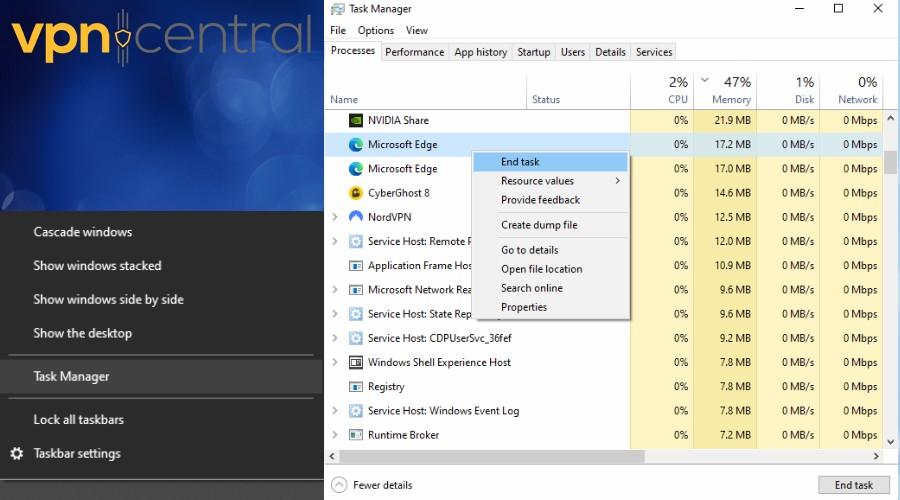Image resolution: width=900 pixels, height=500 pixels.
Task: Click the Service Host: Remote gear icon
Action: (356, 241)
